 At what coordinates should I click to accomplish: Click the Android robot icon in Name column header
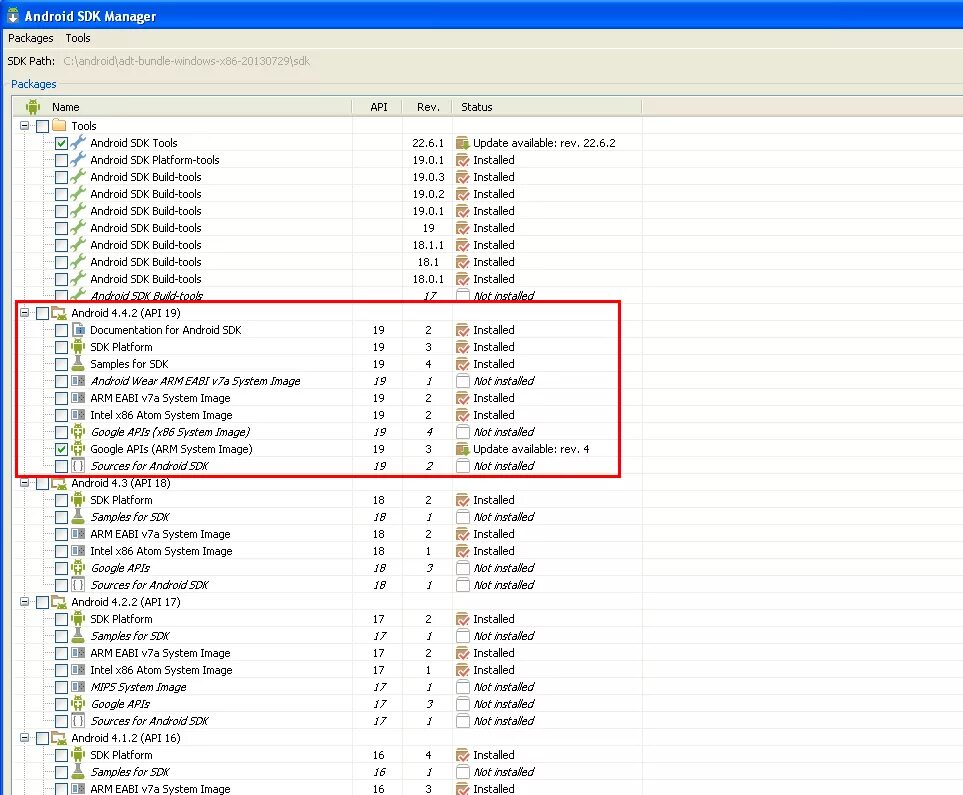(x=33, y=107)
